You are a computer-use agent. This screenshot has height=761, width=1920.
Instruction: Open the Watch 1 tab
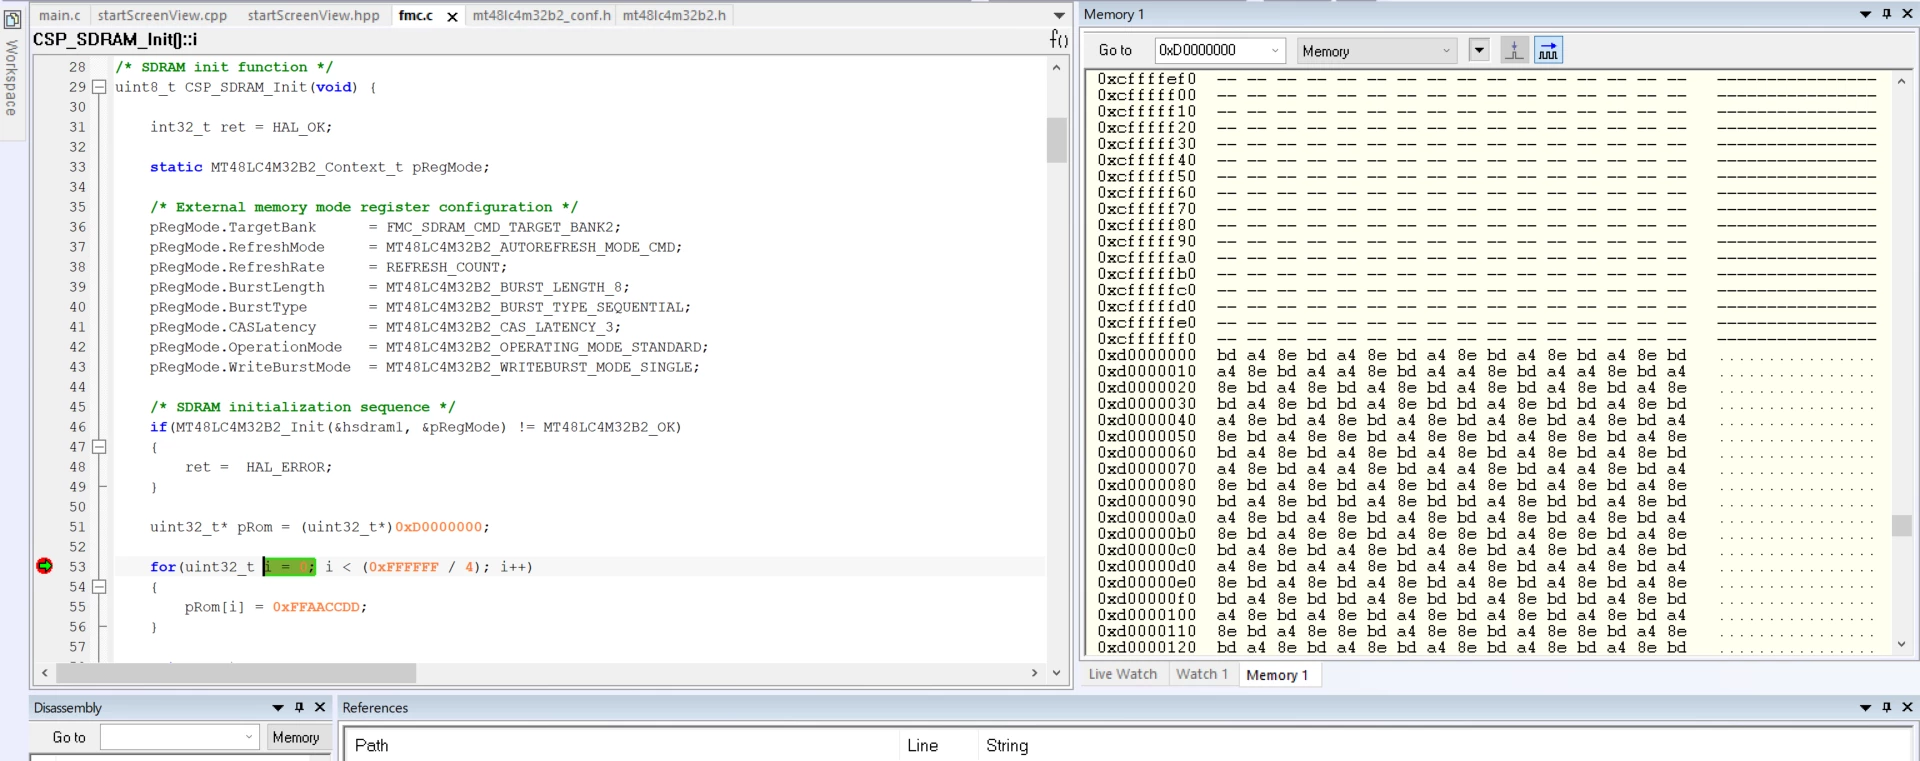pyautogui.click(x=1201, y=674)
